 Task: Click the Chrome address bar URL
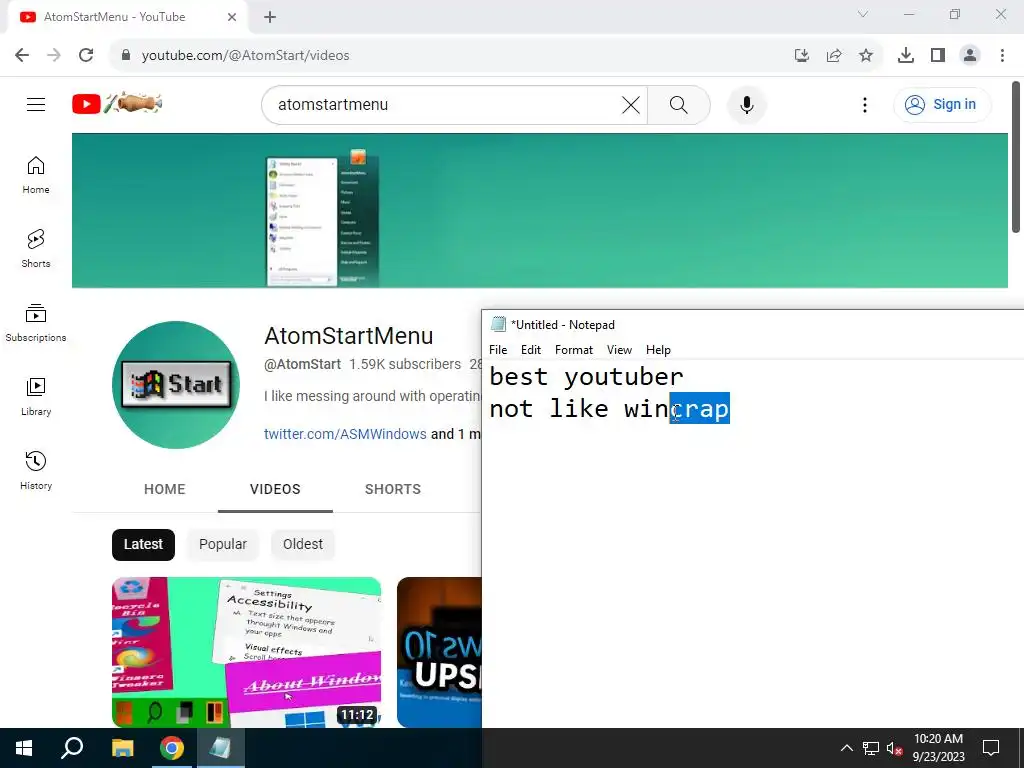(246, 56)
